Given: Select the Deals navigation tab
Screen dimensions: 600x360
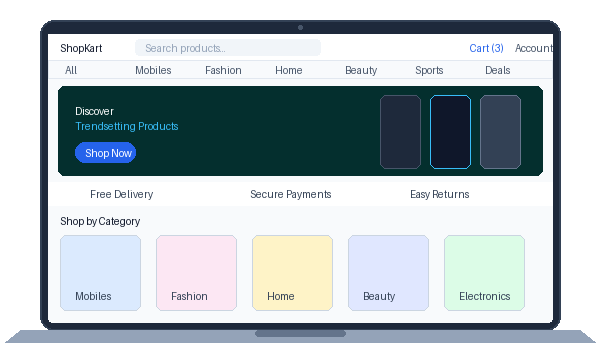Looking at the screenshot, I should click(497, 70).
